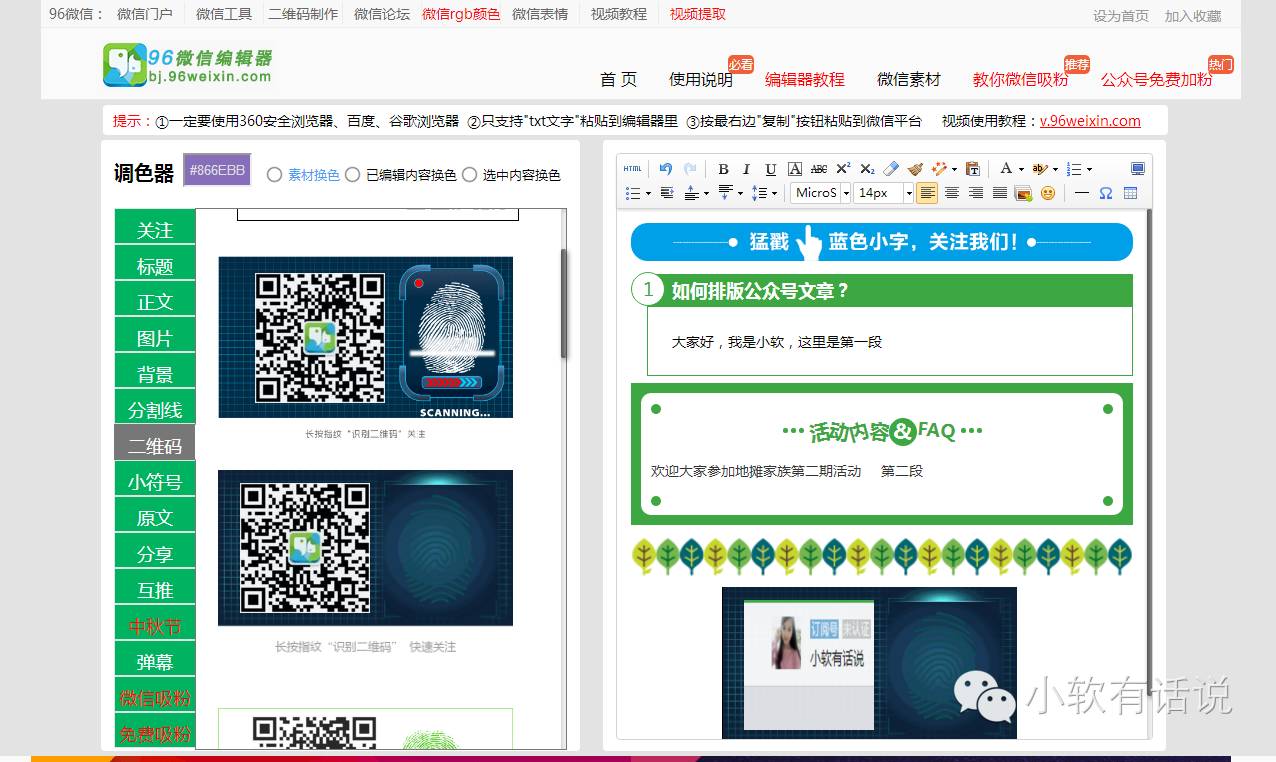Insert special character omega symbol
Screen dimensions: 1276x762
[x=1106, y=193]
